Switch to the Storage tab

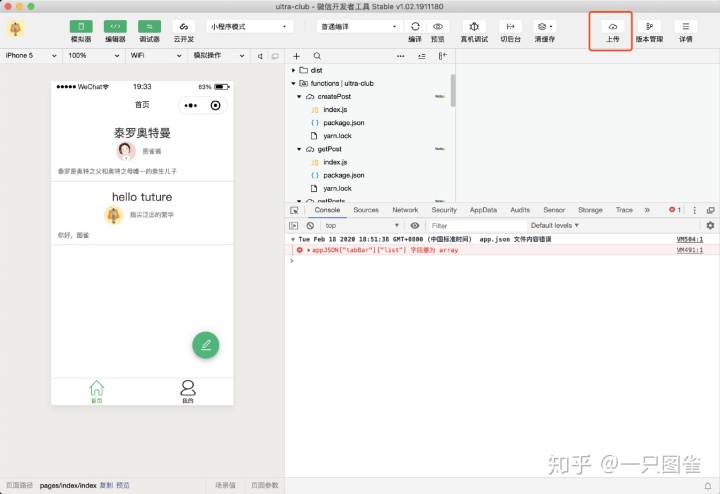pos(590,210)
